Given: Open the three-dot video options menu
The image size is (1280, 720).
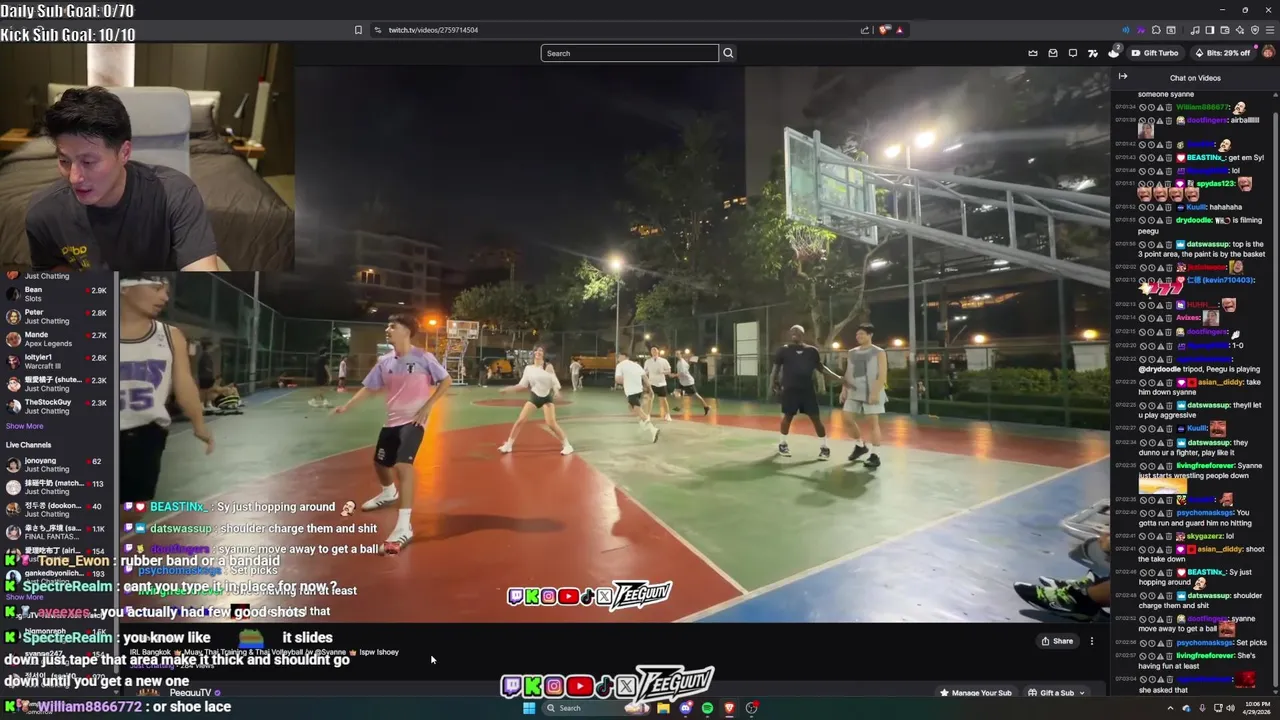Looking at the screenshot, I should click(1092, 641).
